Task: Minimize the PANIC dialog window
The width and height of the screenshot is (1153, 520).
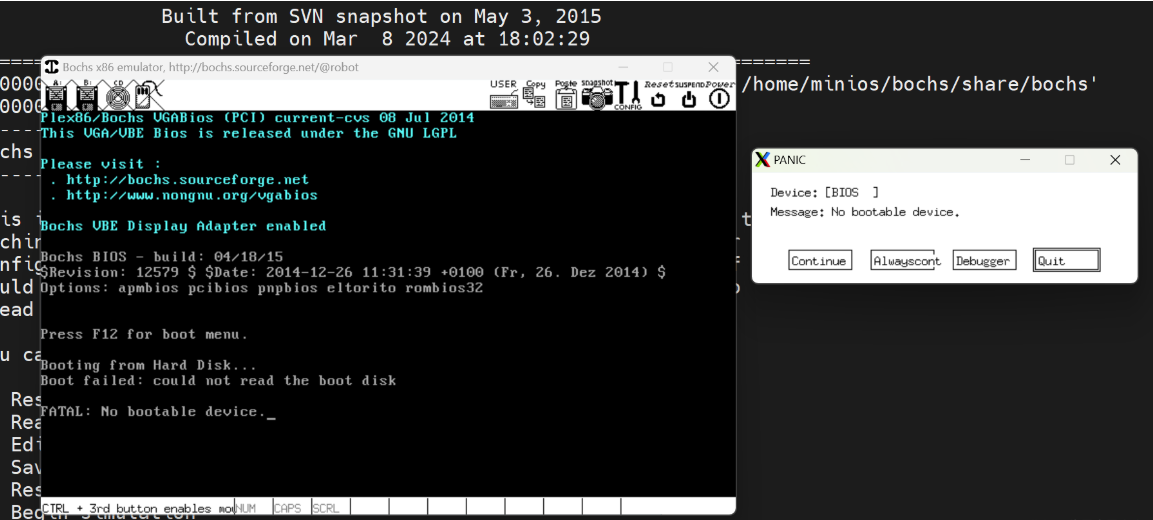Action: pos(1025,160)
